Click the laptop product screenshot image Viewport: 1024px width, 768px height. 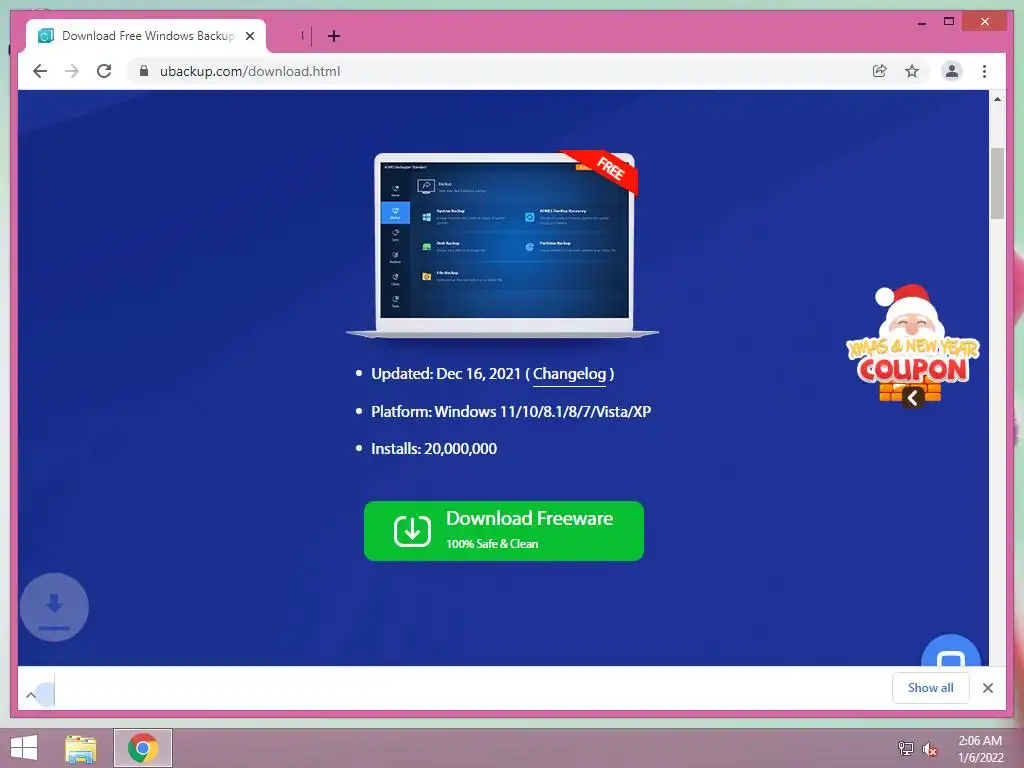pos(502,244)
